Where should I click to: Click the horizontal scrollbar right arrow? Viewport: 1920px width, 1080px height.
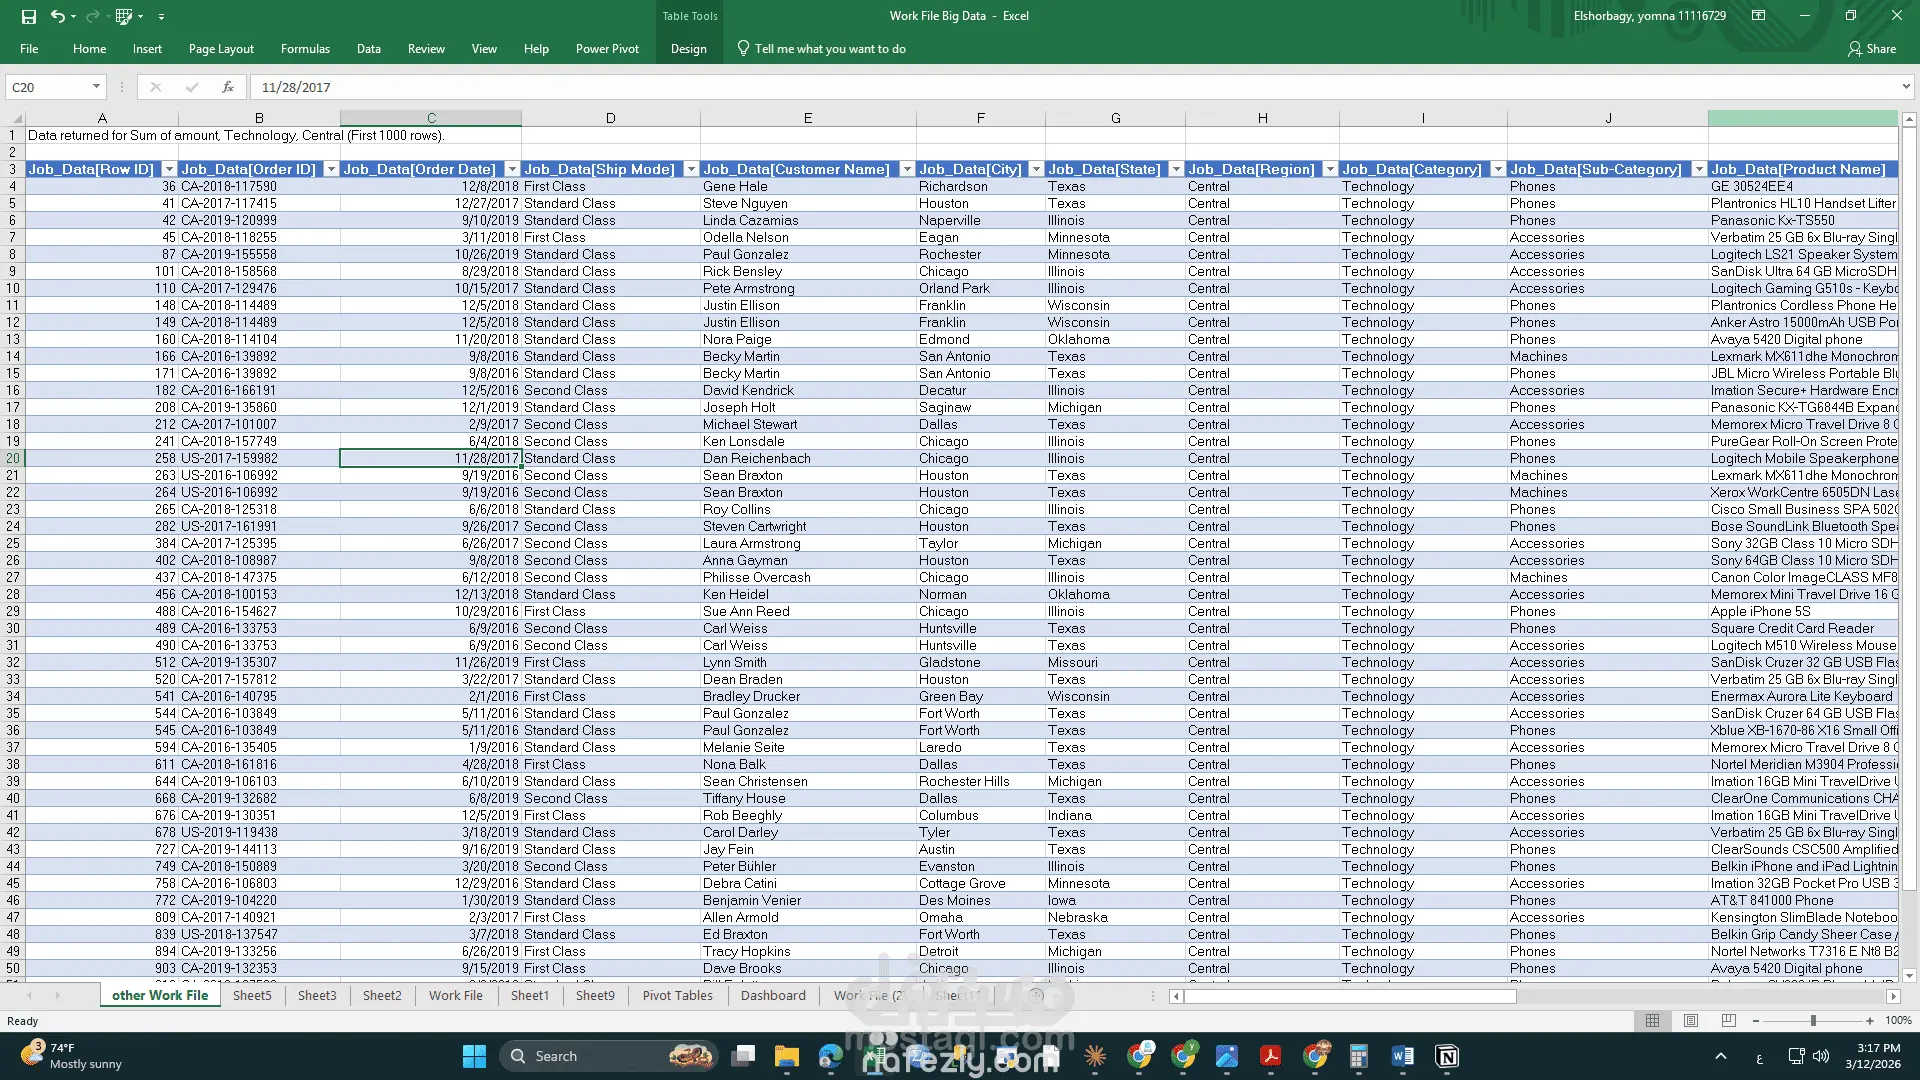[x=1892, y=996]
